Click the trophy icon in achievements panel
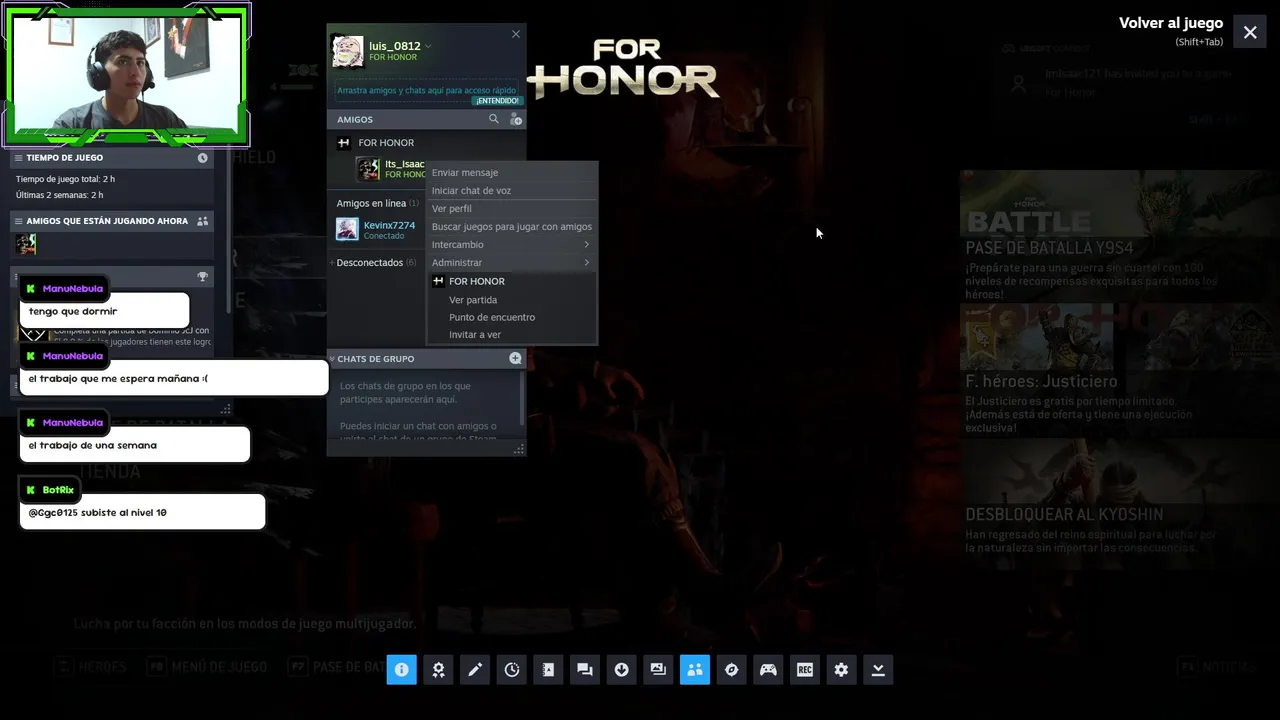The height and width of the screenshot is (720, 1280). (x=203, y=277)
